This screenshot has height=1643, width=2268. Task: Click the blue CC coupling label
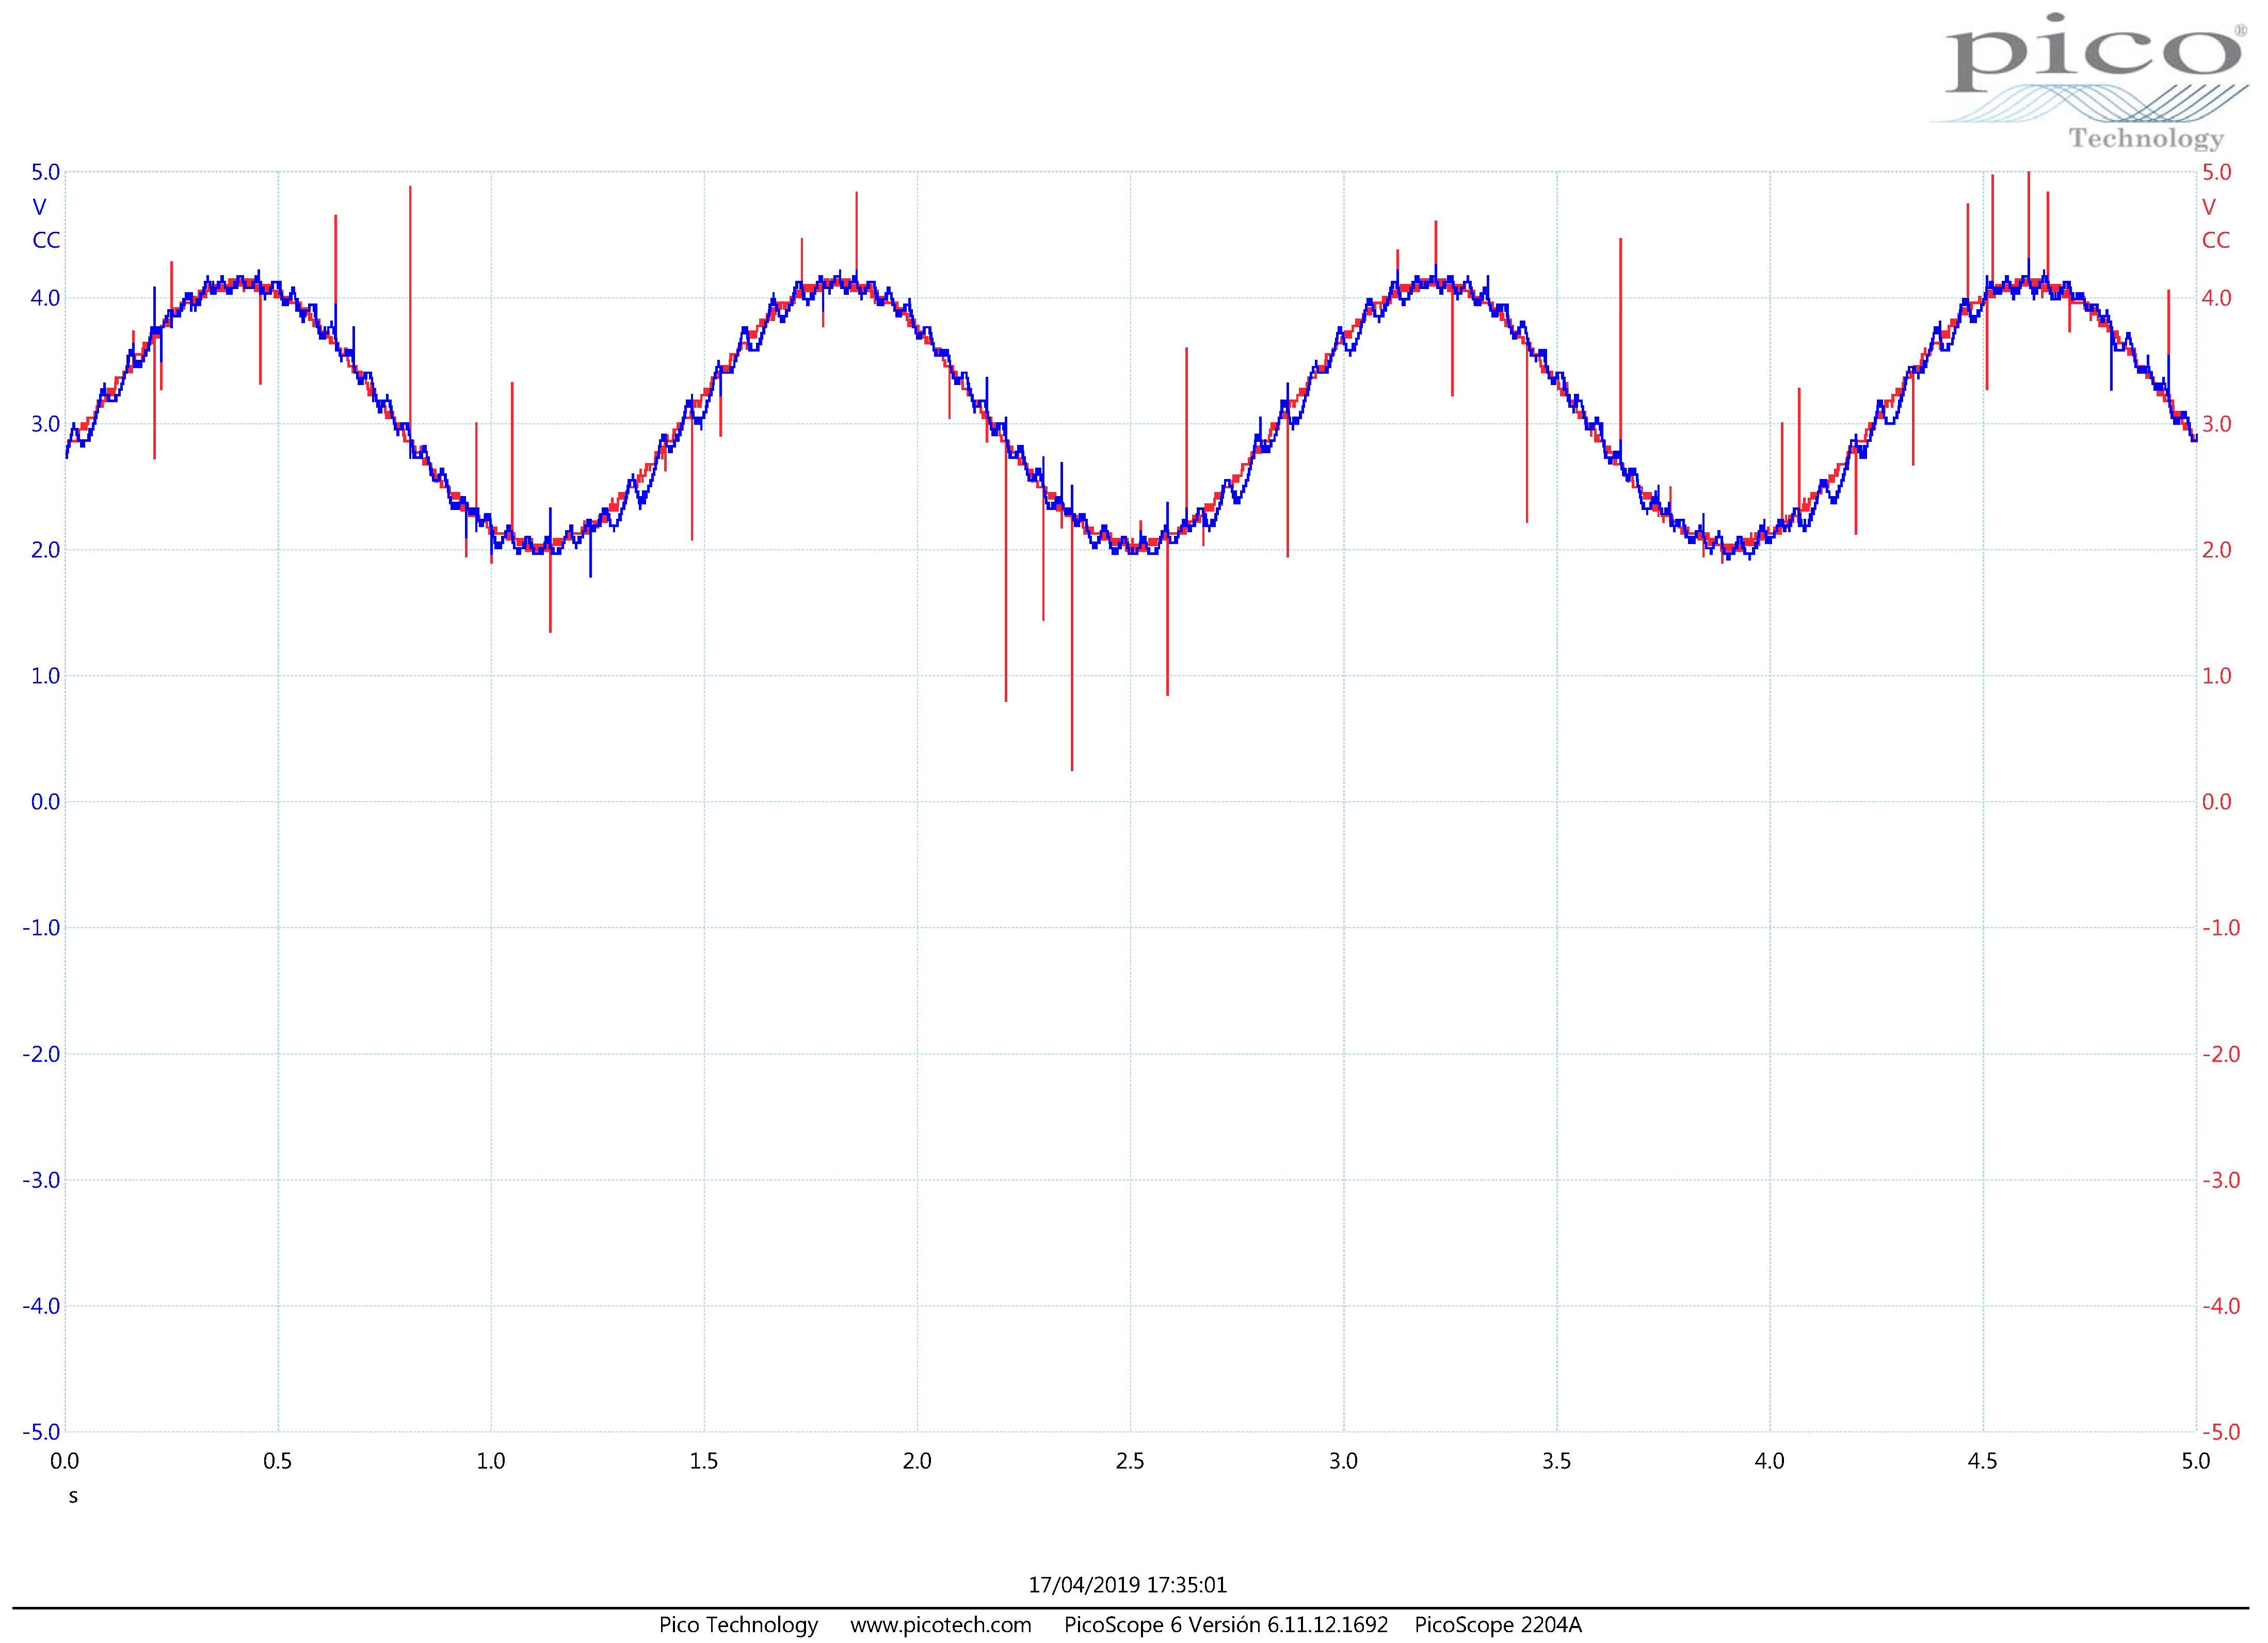[x=46, y=240]
